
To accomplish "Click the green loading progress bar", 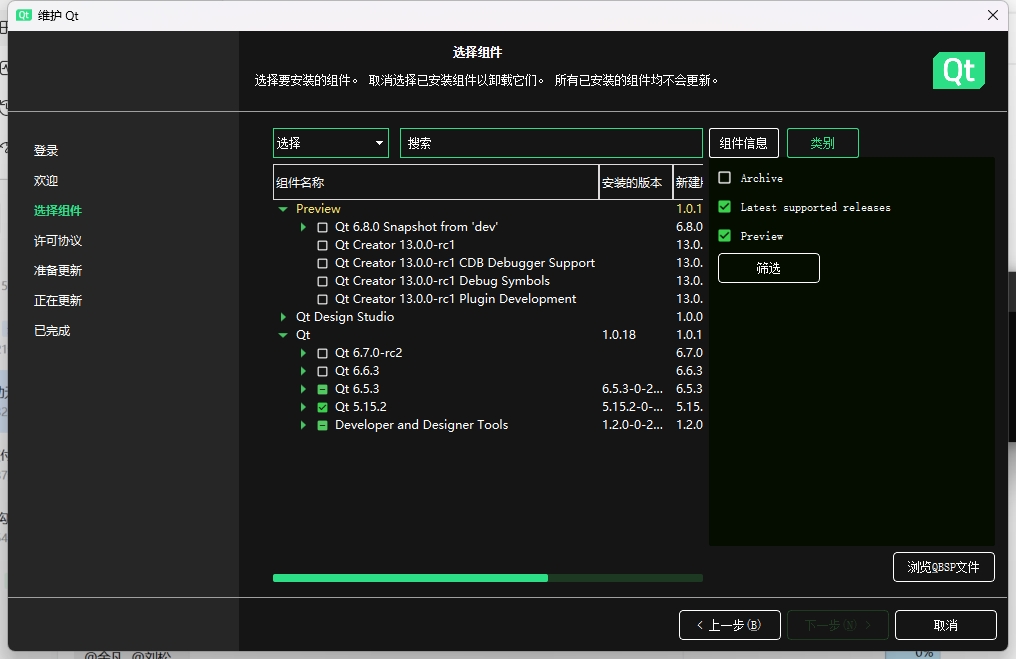I will [488, 577].
